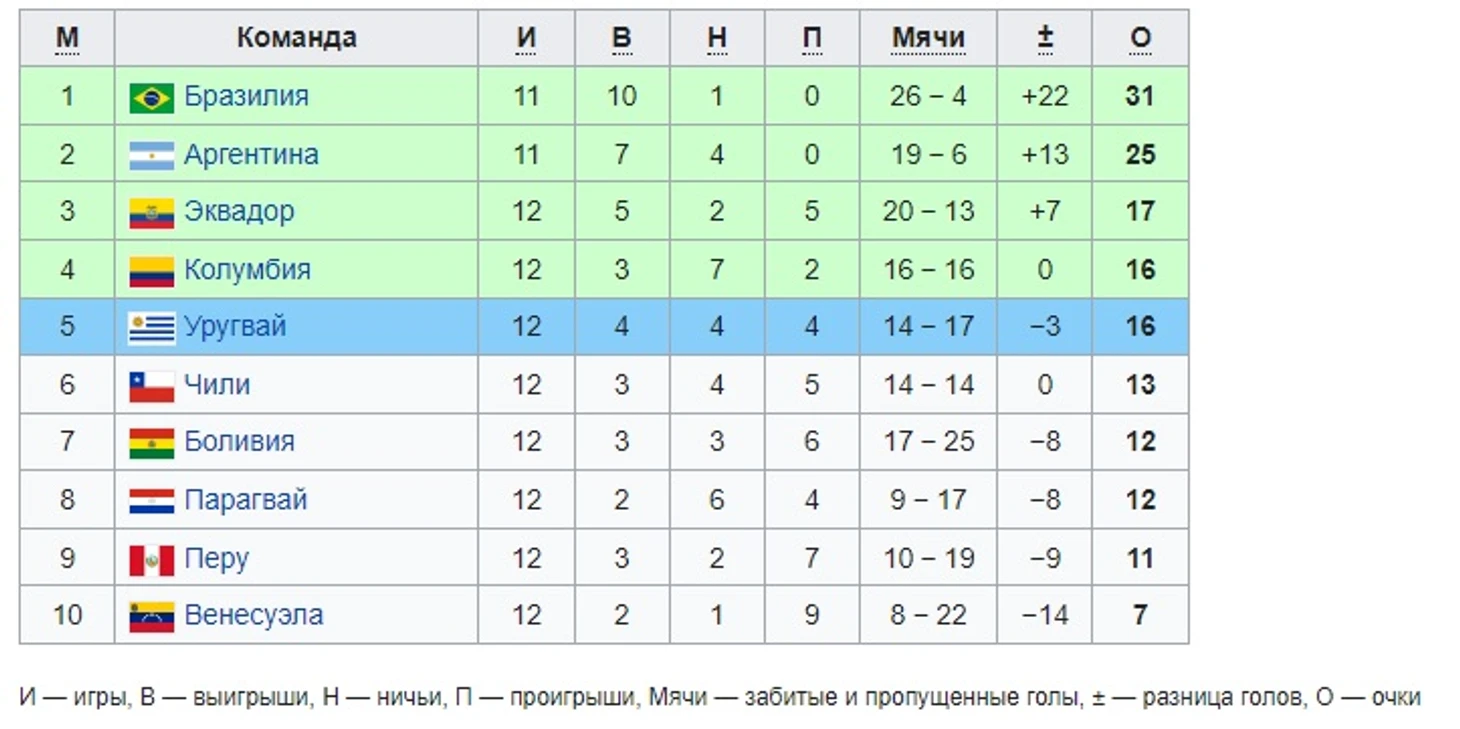This screenshot has width=1460, height=729.
Task: Click the ± goal difference header
Action: (1044, 38)
